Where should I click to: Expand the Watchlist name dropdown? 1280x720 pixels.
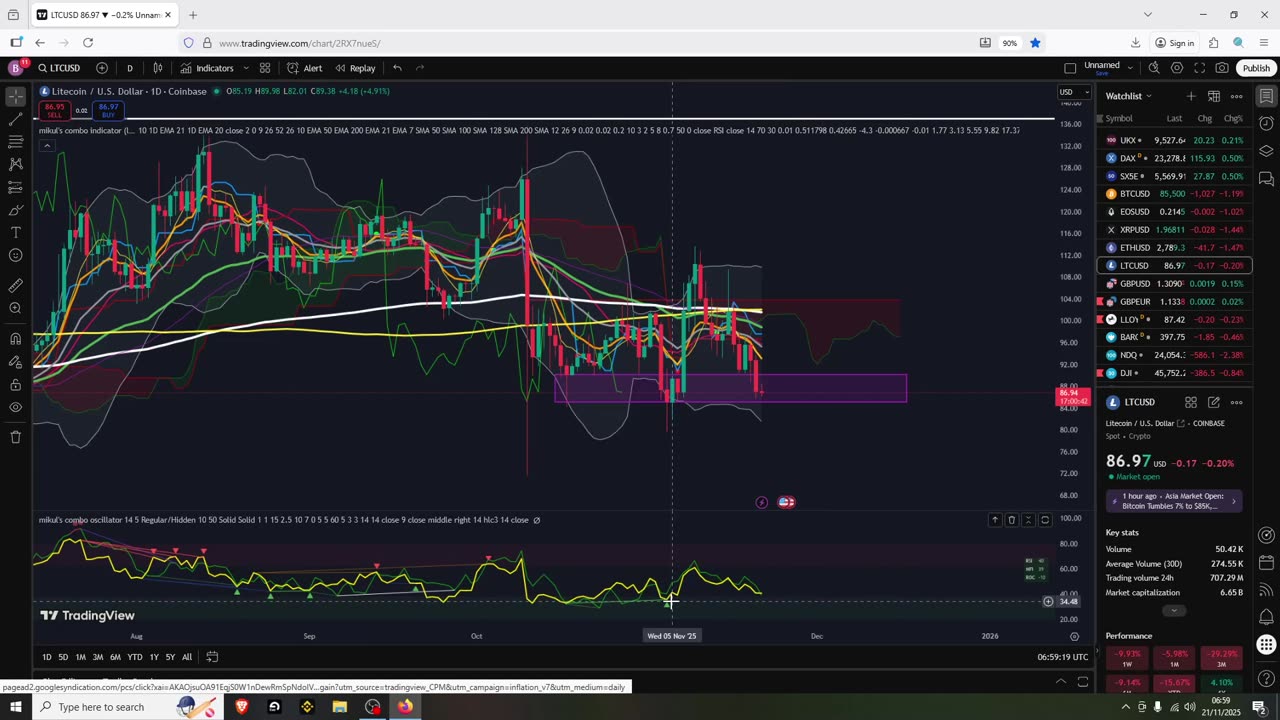coord(1129,96)
